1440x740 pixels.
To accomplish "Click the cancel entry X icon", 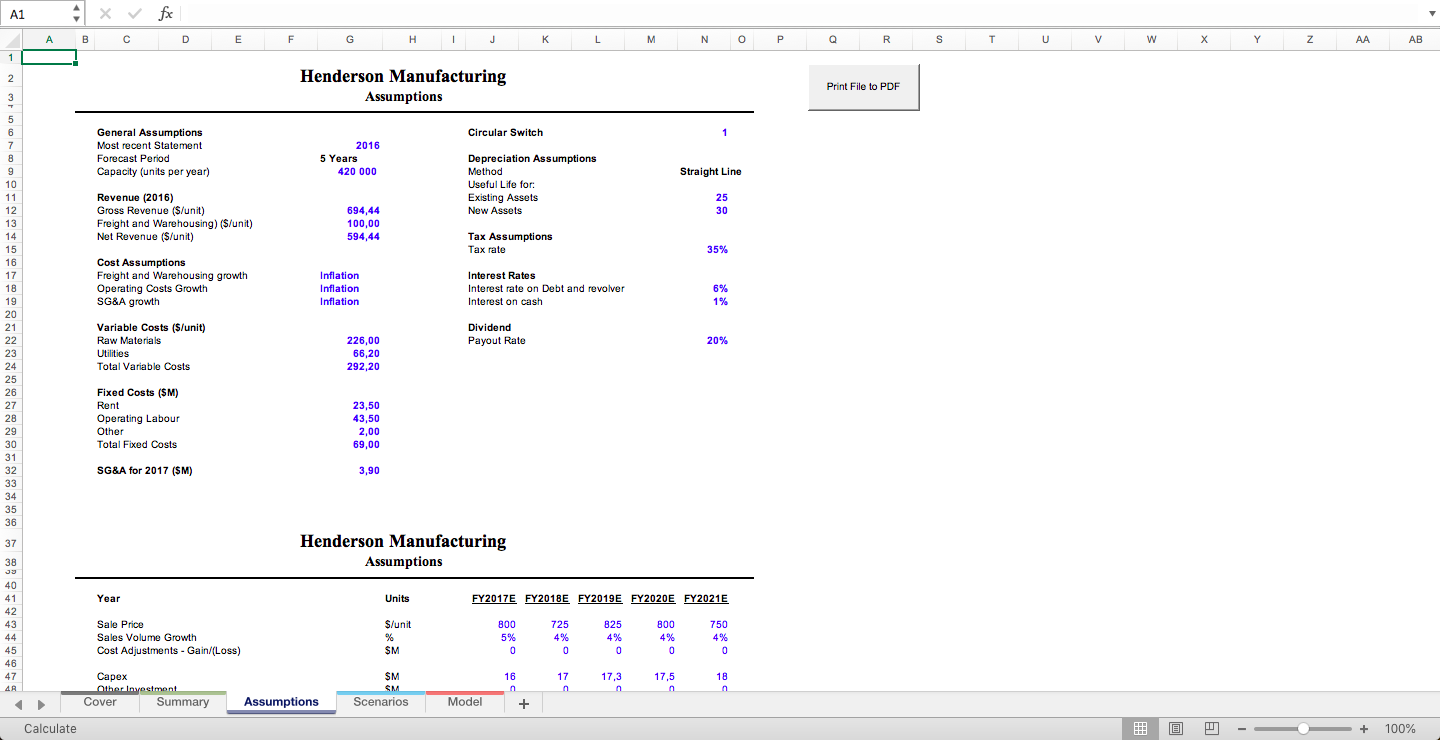I will pyautogui.click(x=107, y=14).
